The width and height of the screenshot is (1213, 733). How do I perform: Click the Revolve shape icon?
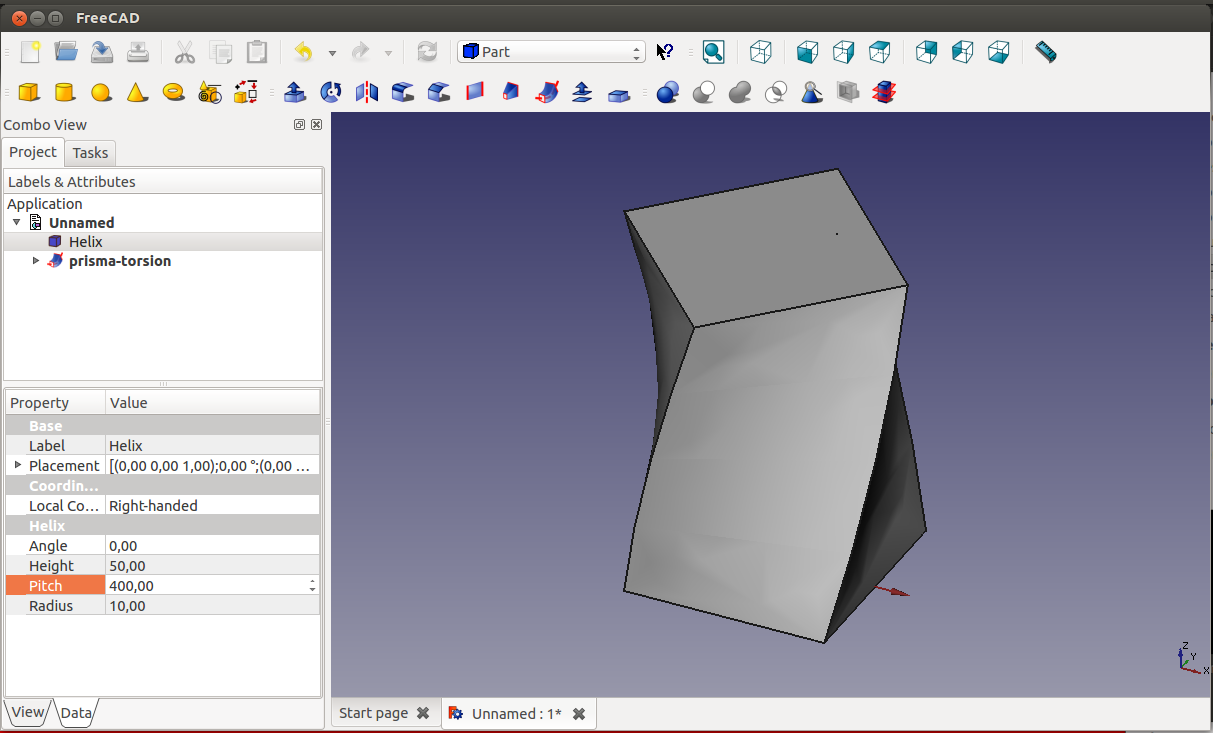point(330,93)
